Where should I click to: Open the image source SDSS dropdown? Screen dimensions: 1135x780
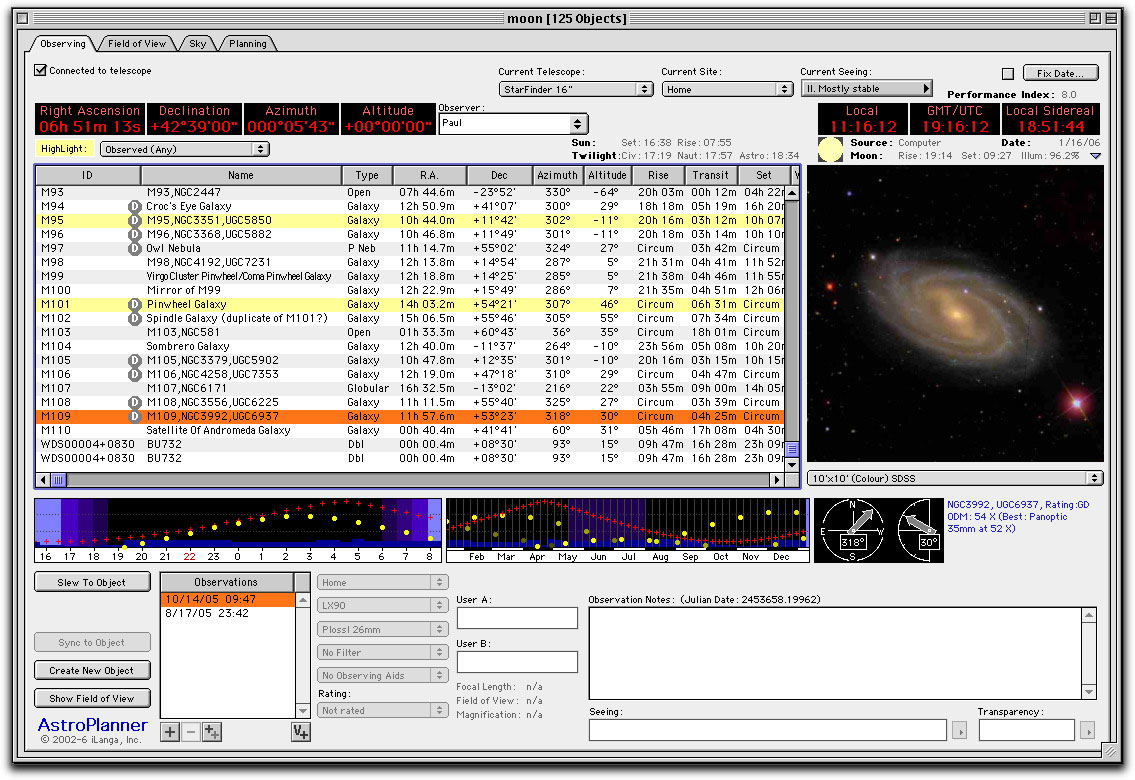coord(954,479)
